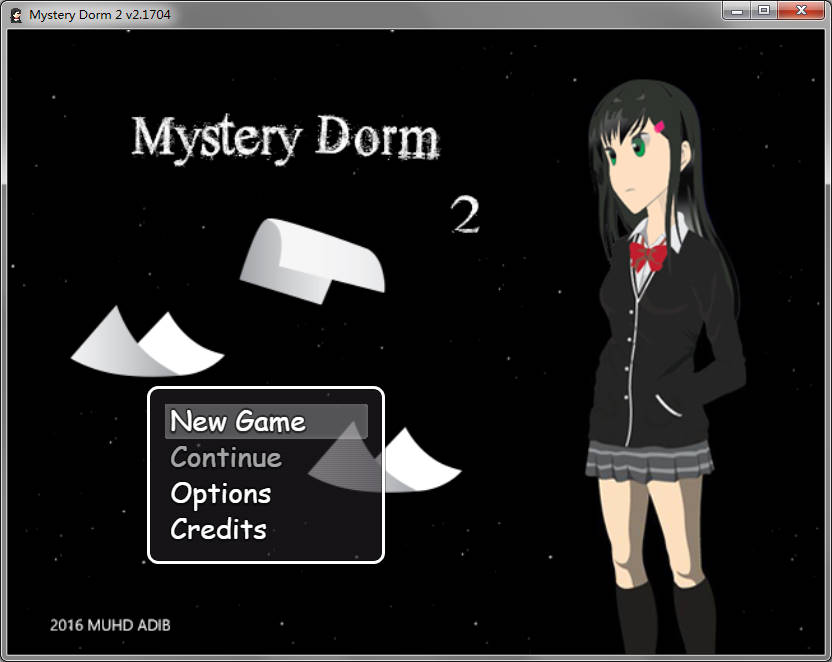
Task: Click the 'Mystery Dorm 2 v2.1704' window title
Action: pos(100,15)
